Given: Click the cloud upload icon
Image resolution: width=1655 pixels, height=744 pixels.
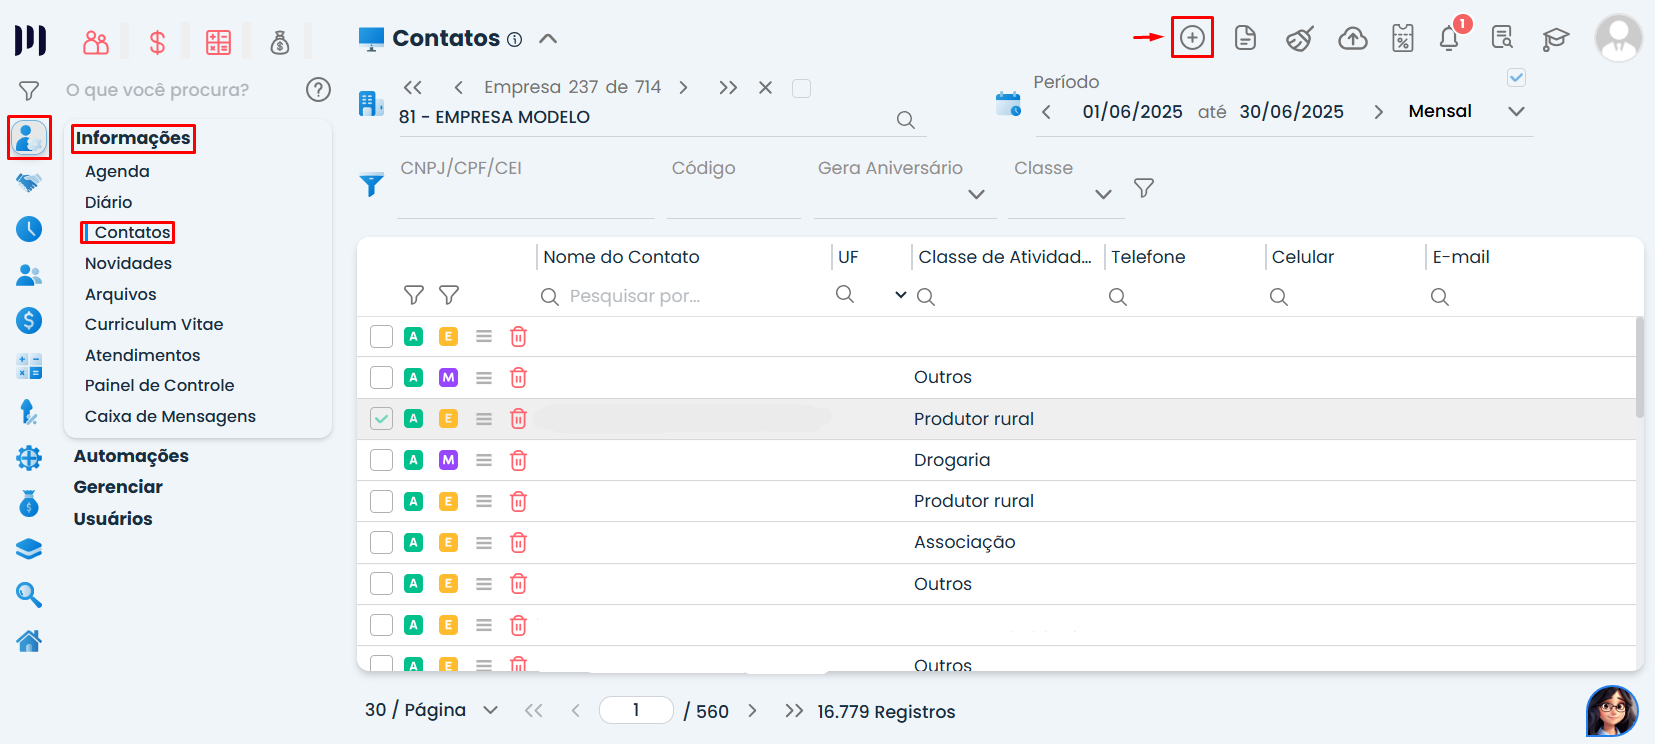Looking at the screenshot, I should 1352,39.
